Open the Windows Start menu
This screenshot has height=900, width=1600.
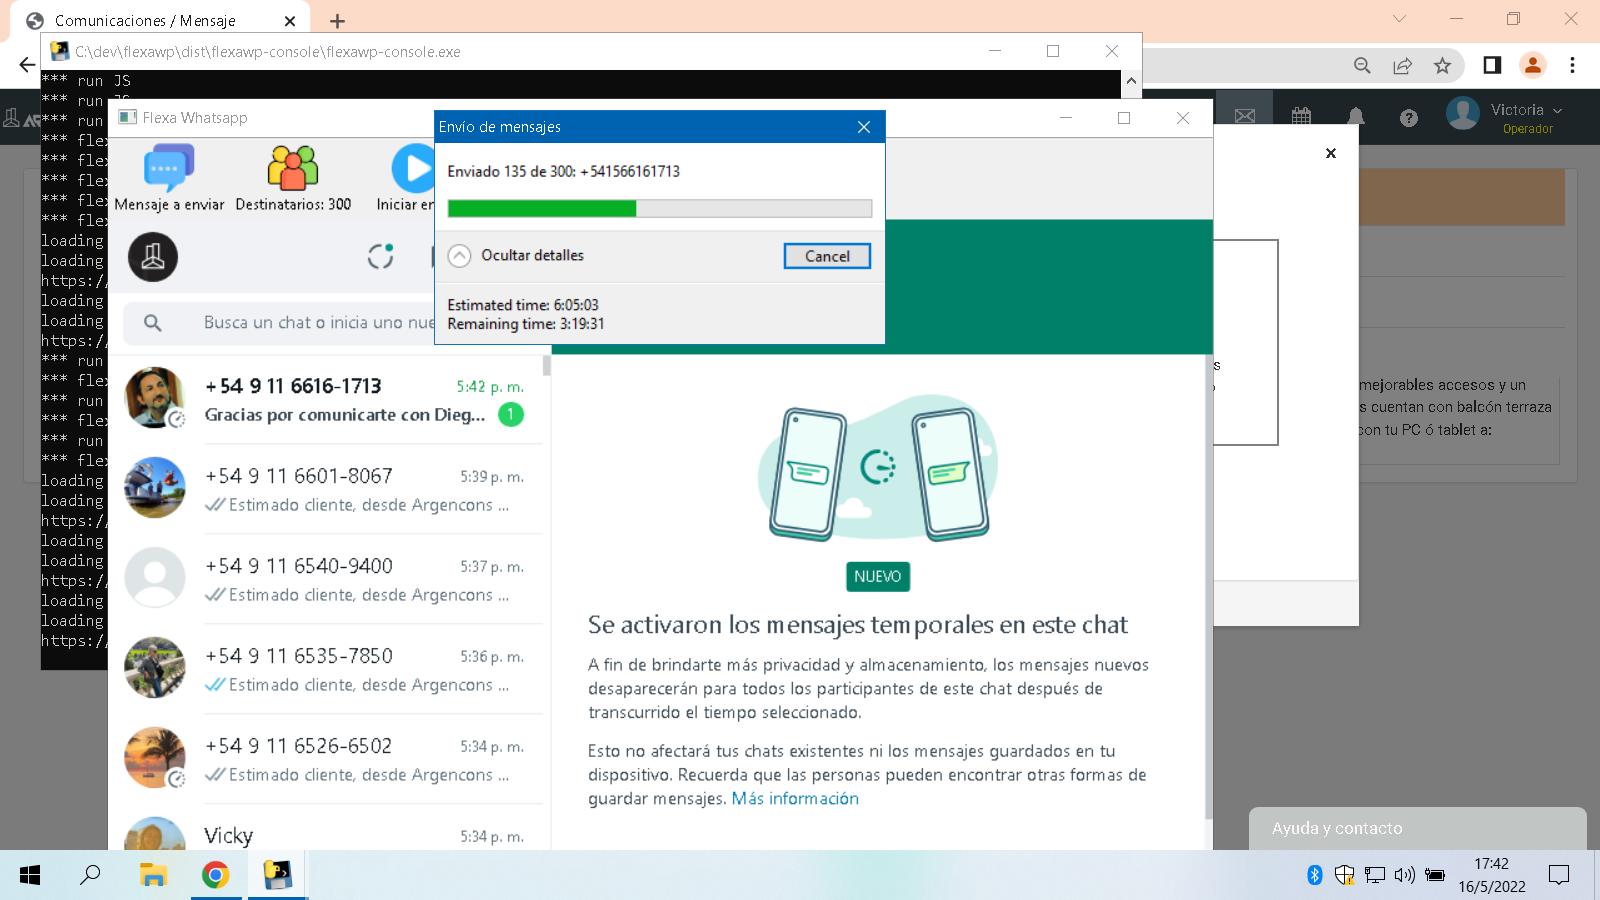(x=30, y=876)
